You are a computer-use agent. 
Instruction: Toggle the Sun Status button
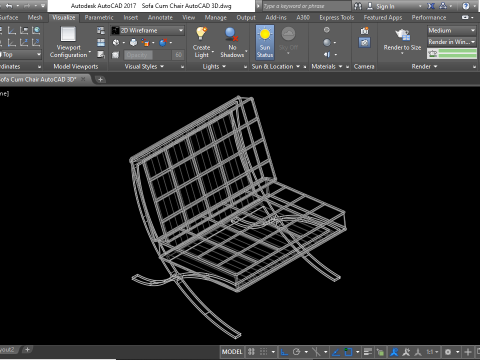point(265,42)
